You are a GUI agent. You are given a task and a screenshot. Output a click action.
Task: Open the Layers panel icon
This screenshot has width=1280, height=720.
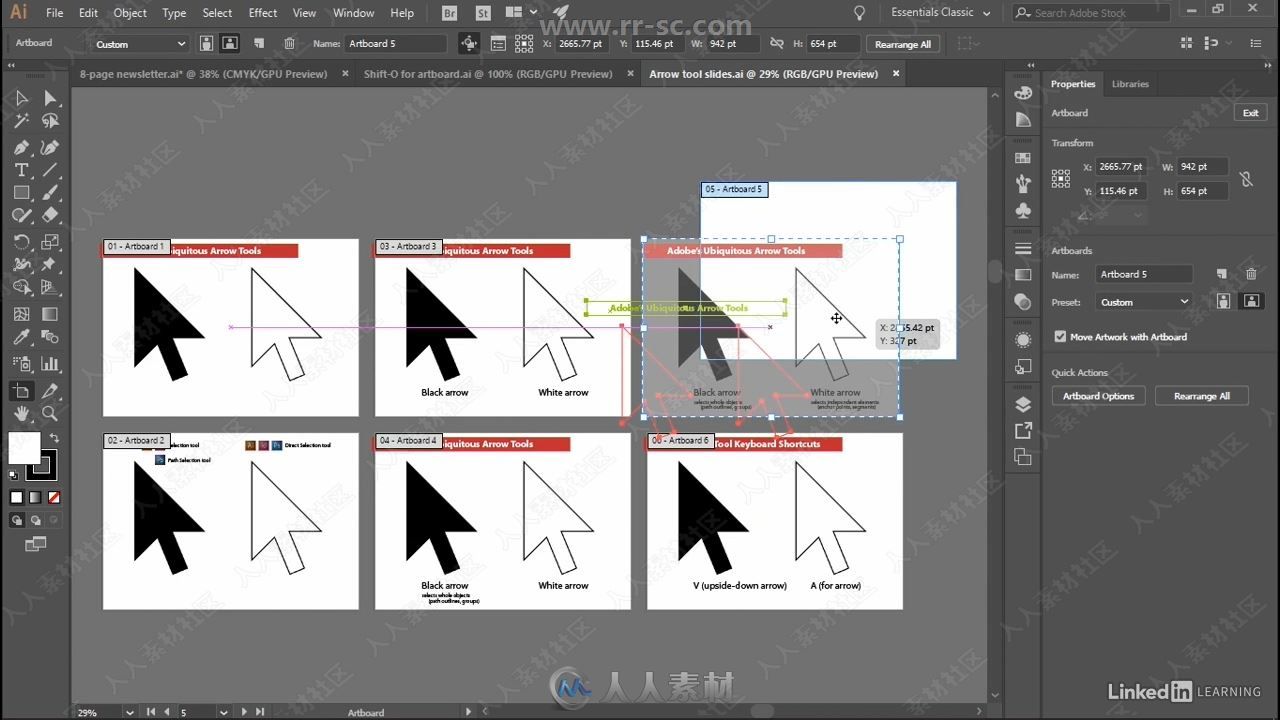1023,405
